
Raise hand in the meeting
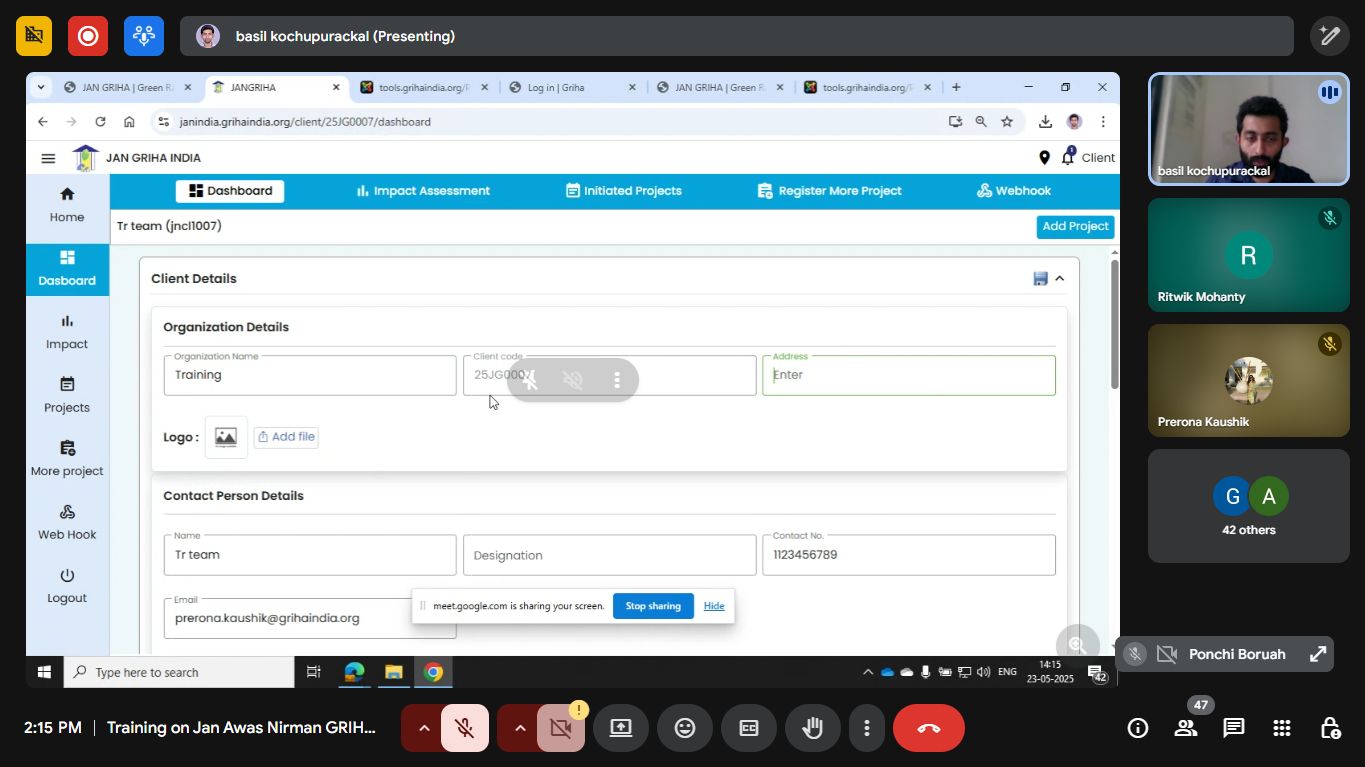pyautogui.click(x=813, y=728)
